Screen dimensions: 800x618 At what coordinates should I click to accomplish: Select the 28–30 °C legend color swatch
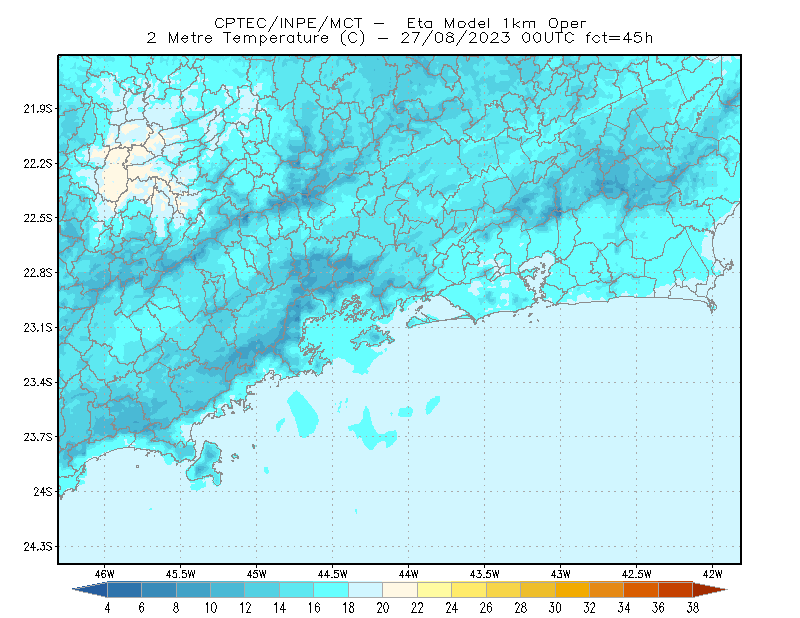tap(538, 590)
